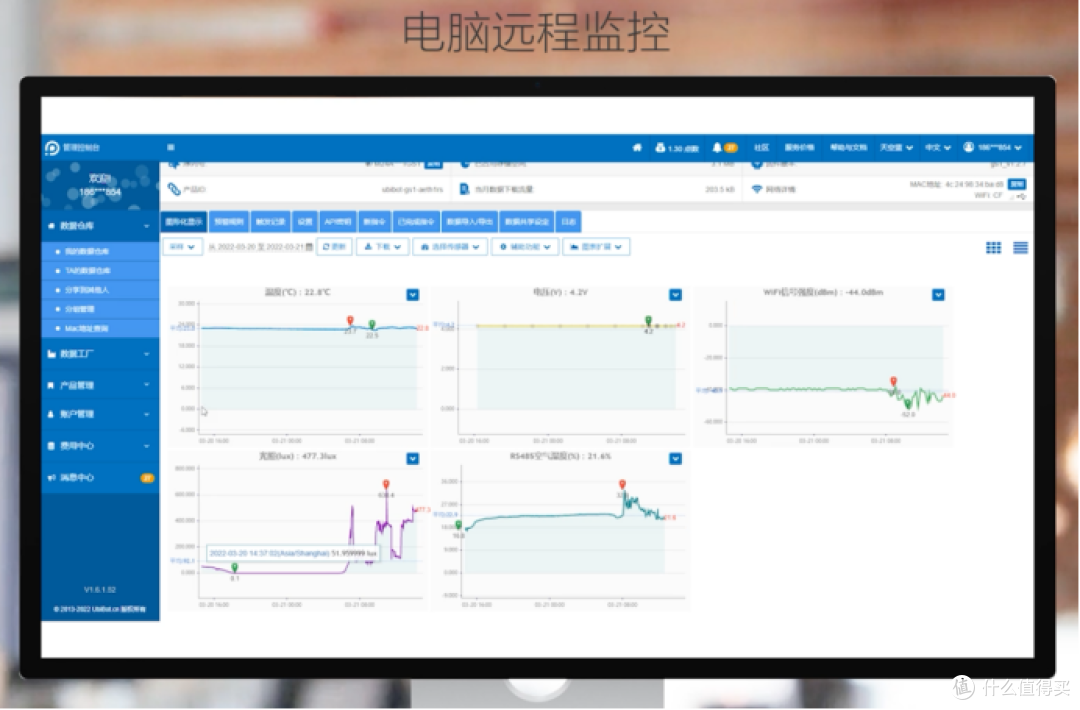
Task: Switch to the API密钥 tab
Action: click(x=338, y=222)
